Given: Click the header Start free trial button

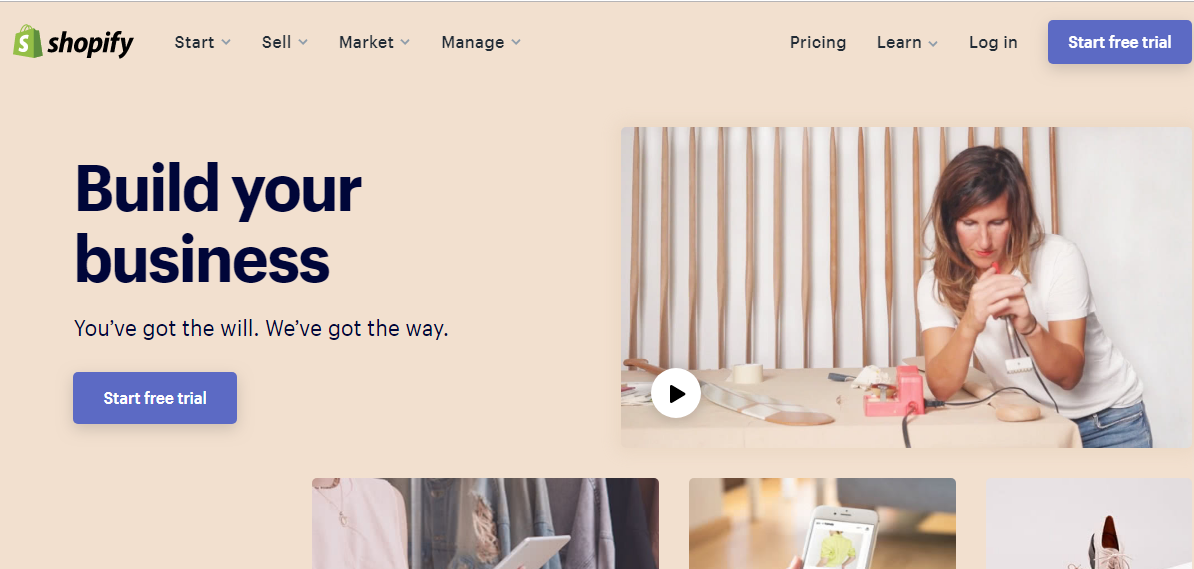Looking at the screenshot, I should (x=1119, y=42).
